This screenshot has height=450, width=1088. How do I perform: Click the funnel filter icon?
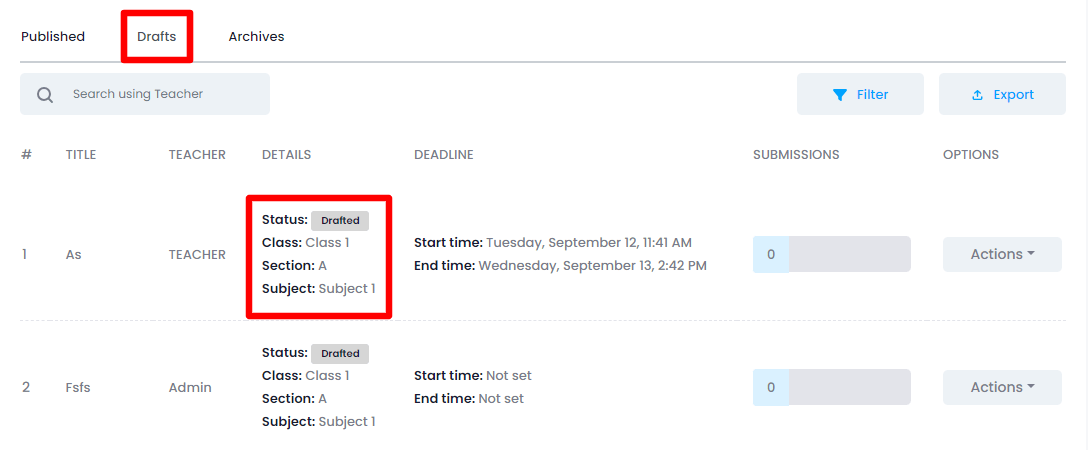[x=840, y=95]
